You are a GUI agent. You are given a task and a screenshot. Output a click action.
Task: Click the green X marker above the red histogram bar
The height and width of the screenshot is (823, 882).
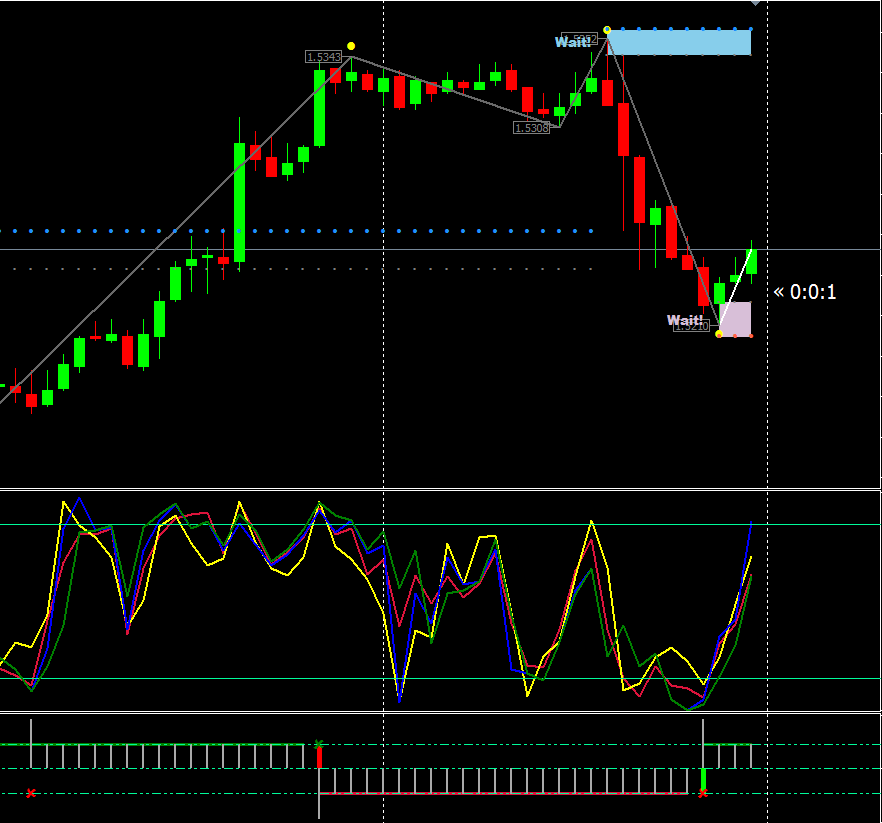point(319,743)
